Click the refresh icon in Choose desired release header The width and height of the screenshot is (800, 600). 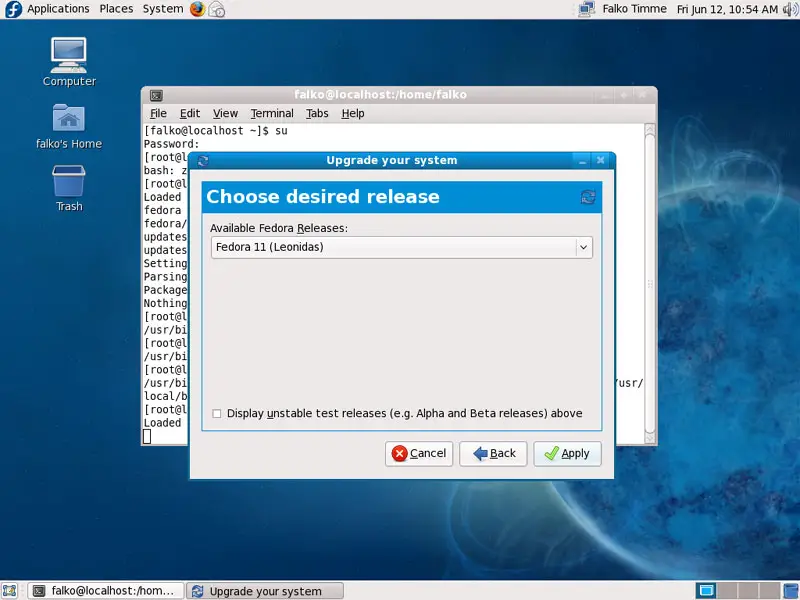click(x=588, y=197)
